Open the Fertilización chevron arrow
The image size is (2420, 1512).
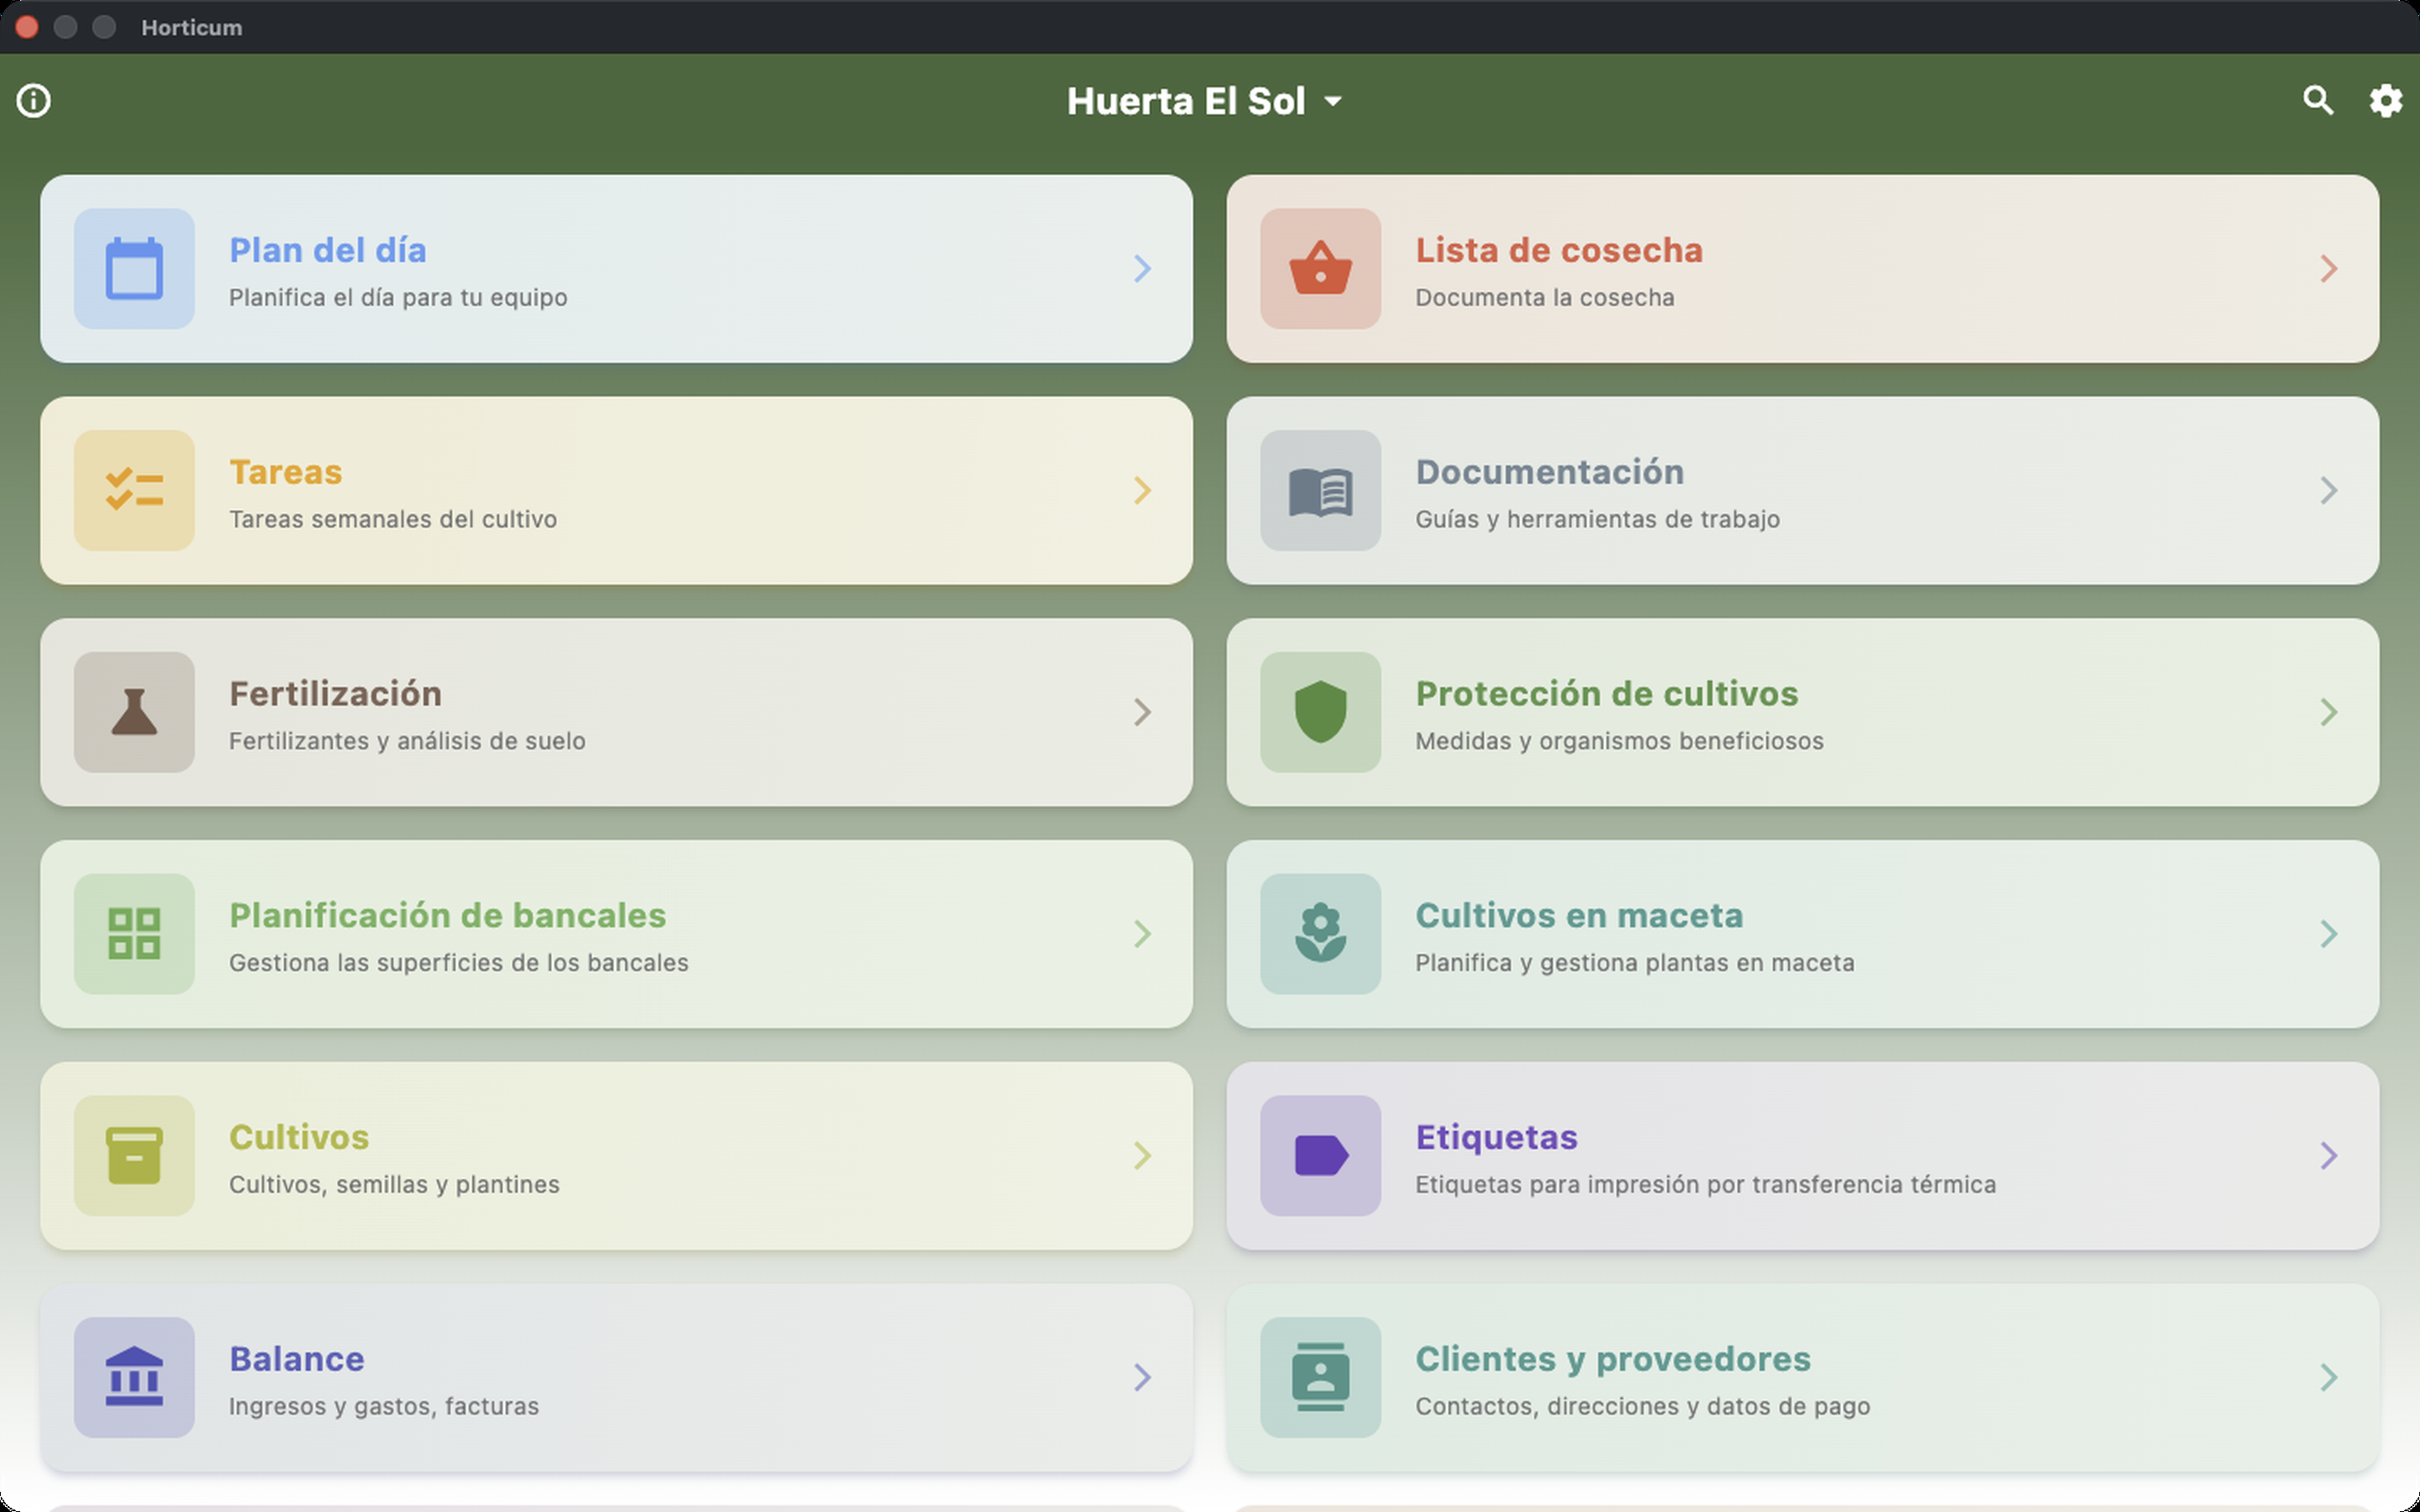[1142, 712]
